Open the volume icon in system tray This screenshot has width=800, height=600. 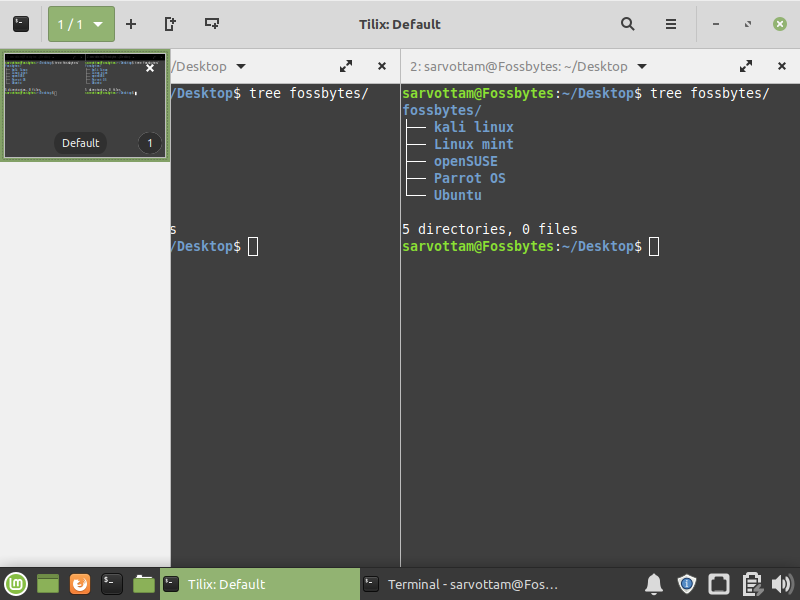point(781,584)
